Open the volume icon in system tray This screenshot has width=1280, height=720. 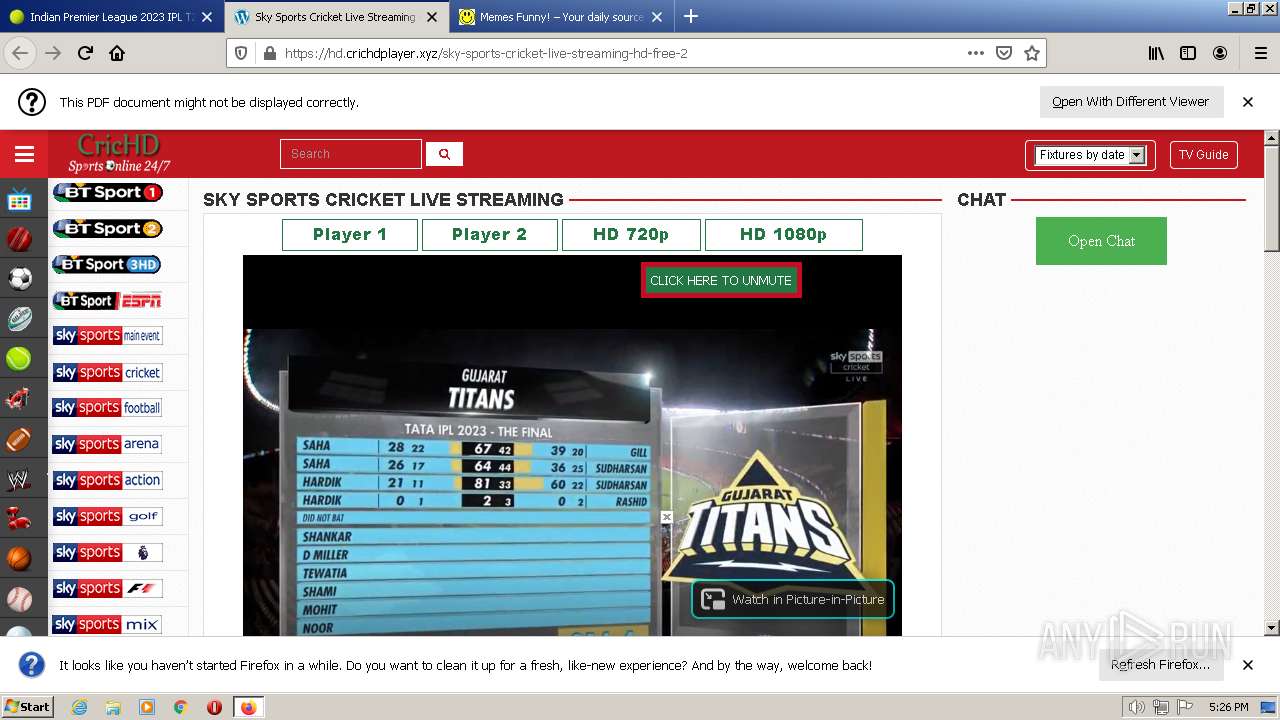(1137, 707)
